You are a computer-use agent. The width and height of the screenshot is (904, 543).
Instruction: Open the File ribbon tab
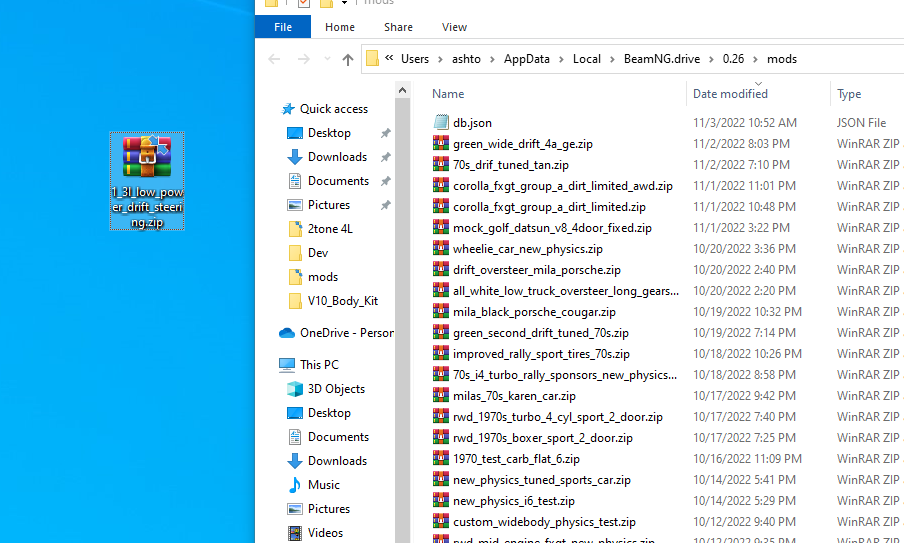[x=282, y=27]
